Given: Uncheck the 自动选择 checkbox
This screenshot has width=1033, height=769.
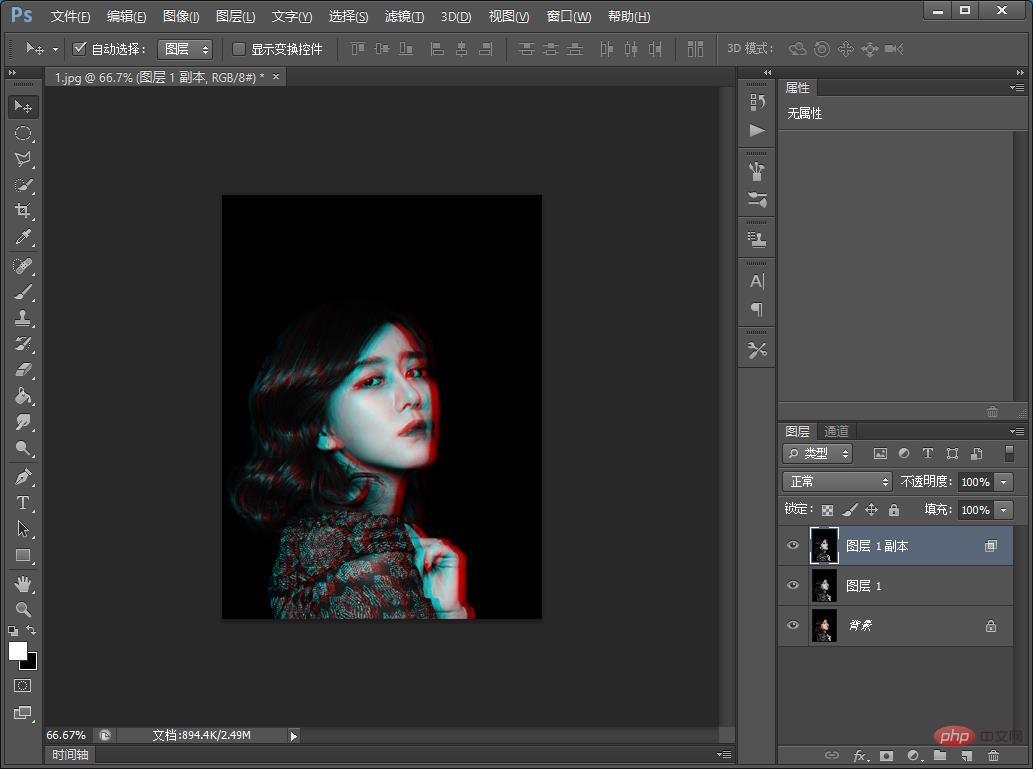Looking at the screenshot, I should pos(80,49).
